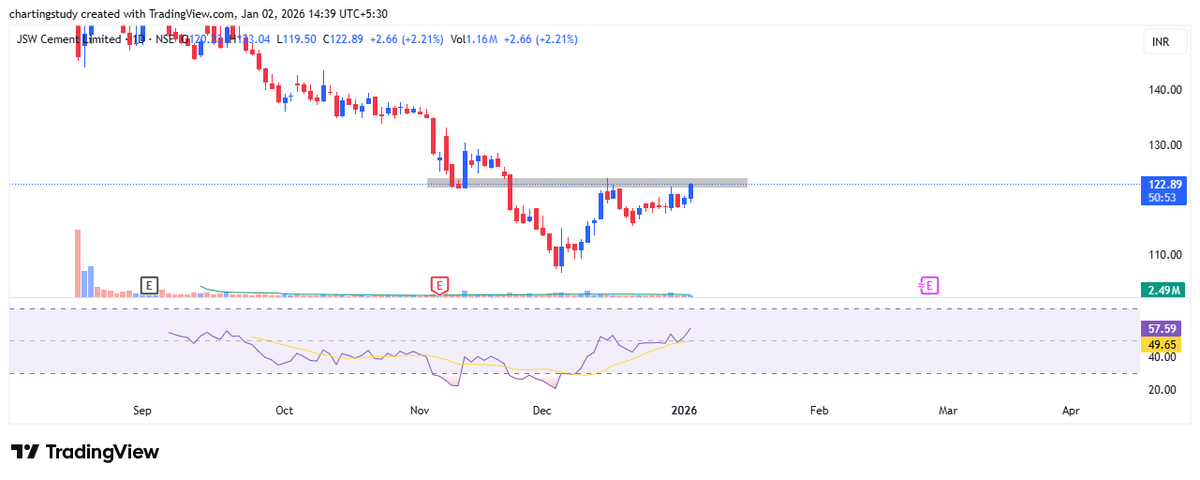Click the Apr label on time axis
Image resolution: width=1200 pixels, height=480 pixels.
click(x=1071, y=410)
